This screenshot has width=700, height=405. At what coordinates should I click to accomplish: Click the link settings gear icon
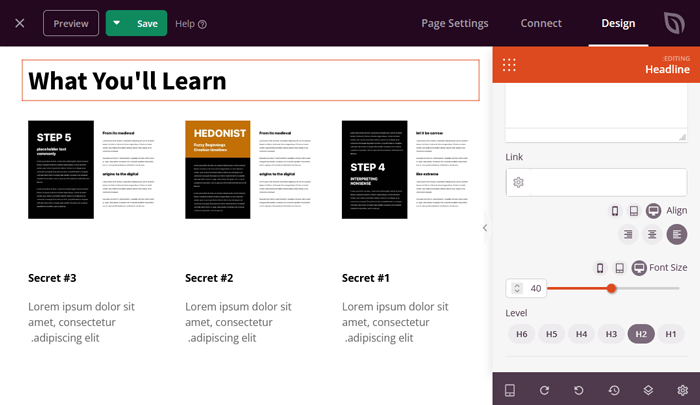click(x=518, y=182)
